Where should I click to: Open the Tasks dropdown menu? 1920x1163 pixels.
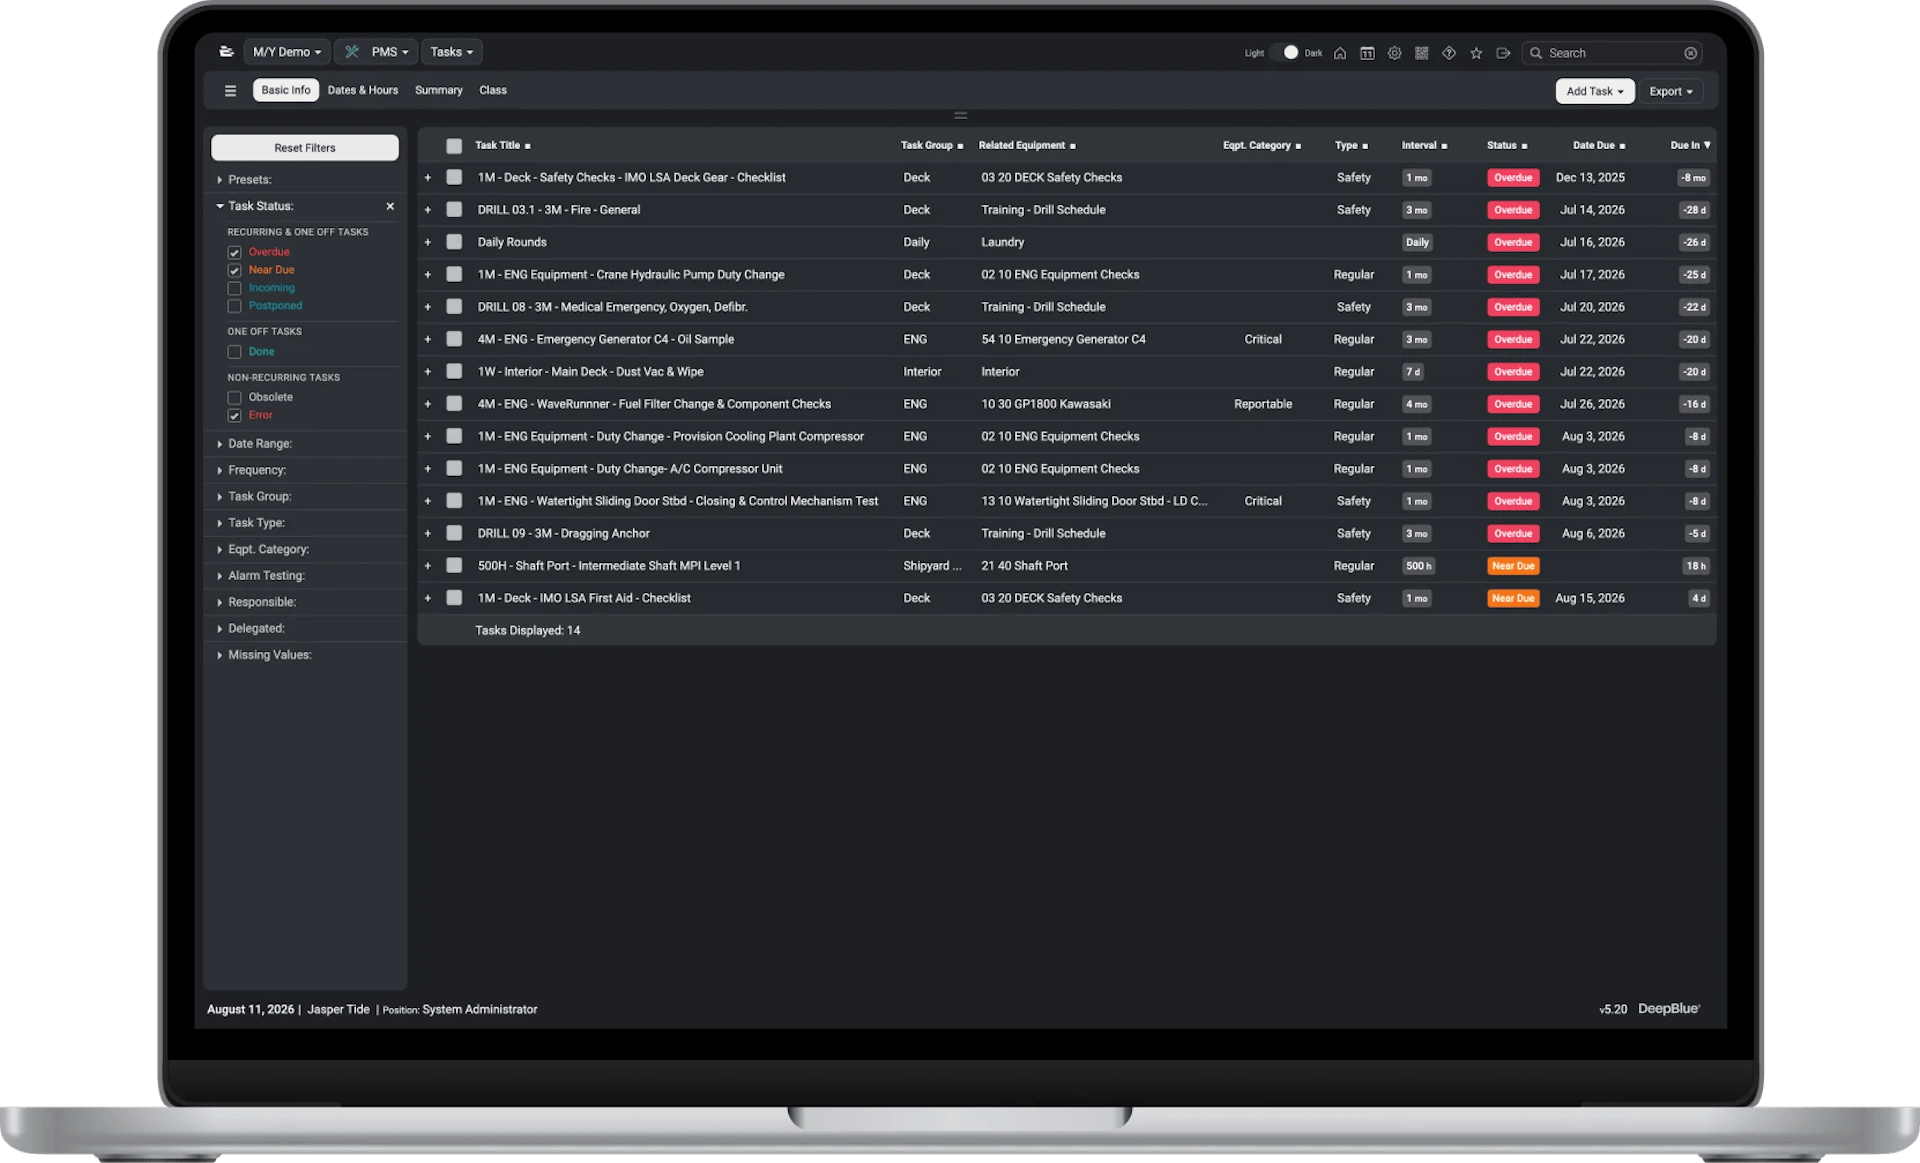coord(452,52)
